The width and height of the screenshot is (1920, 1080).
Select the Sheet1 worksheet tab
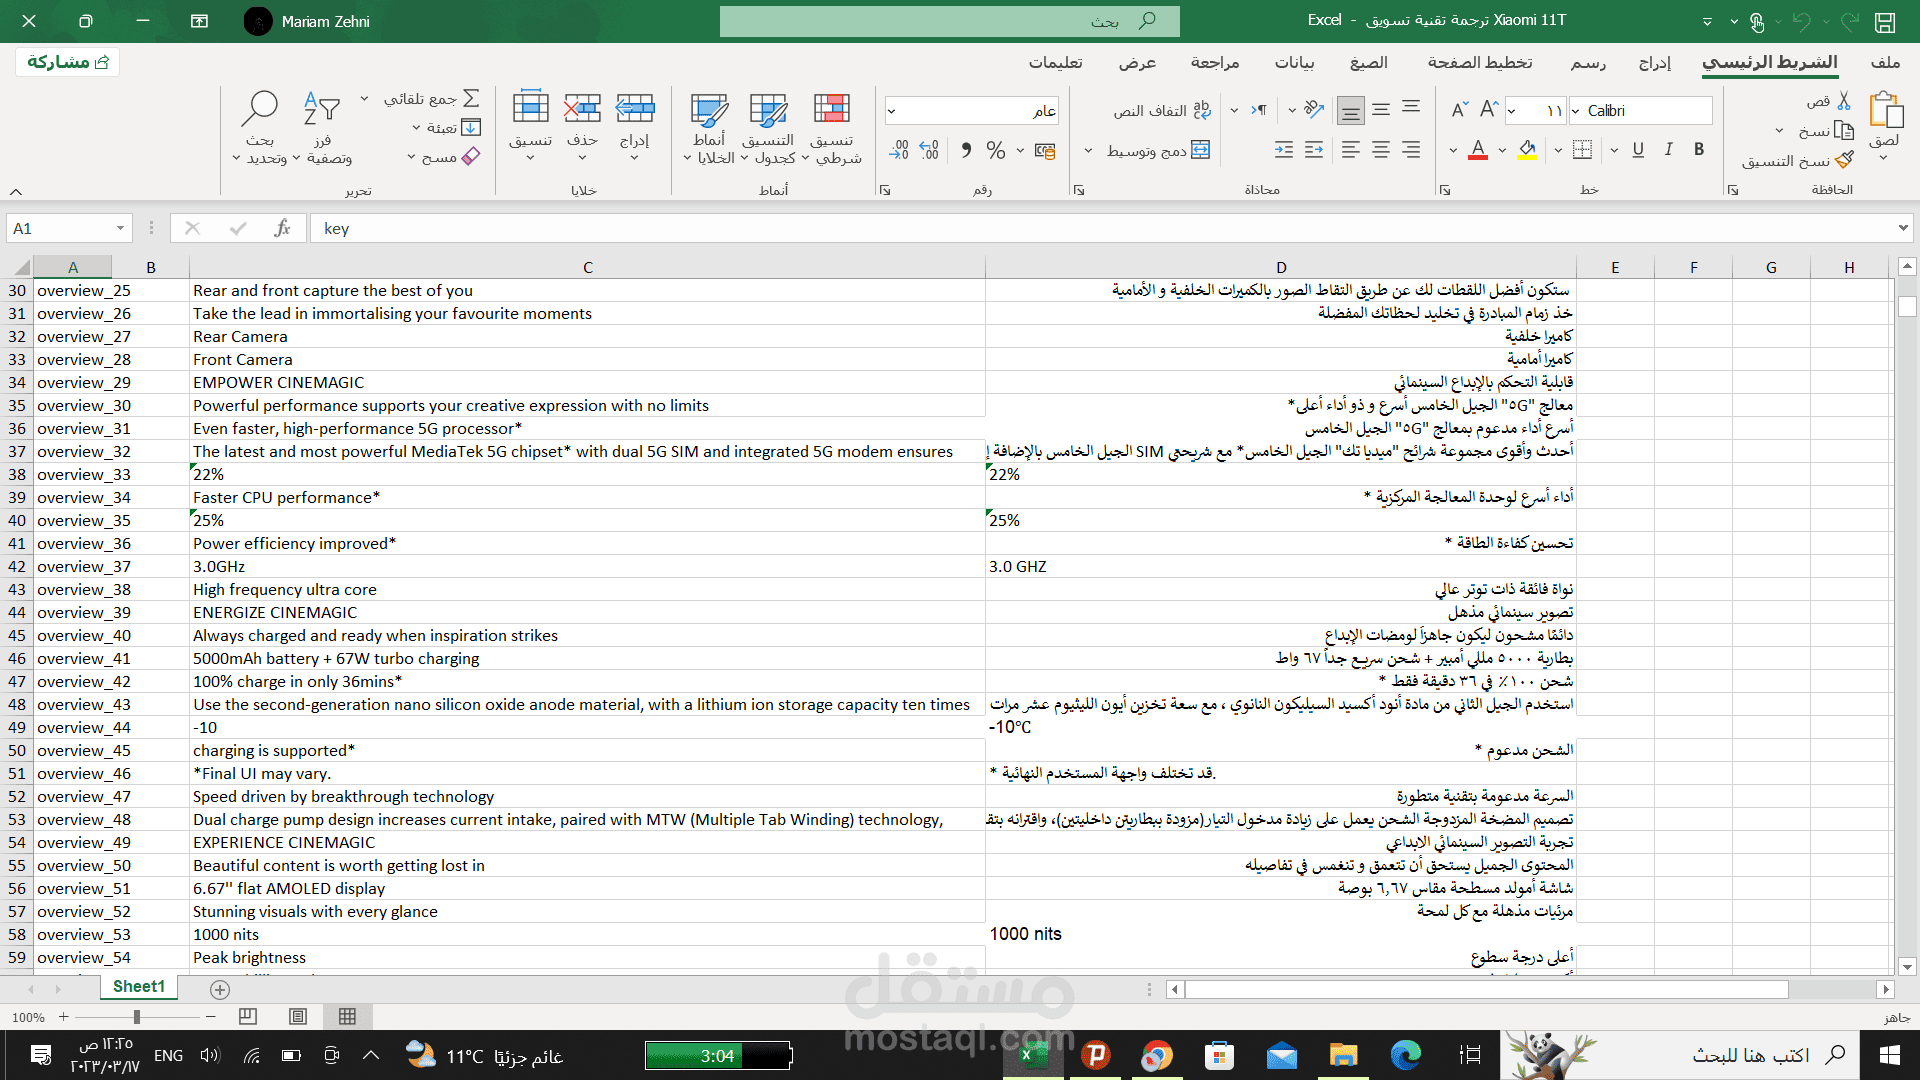click(x=139, y=987)
